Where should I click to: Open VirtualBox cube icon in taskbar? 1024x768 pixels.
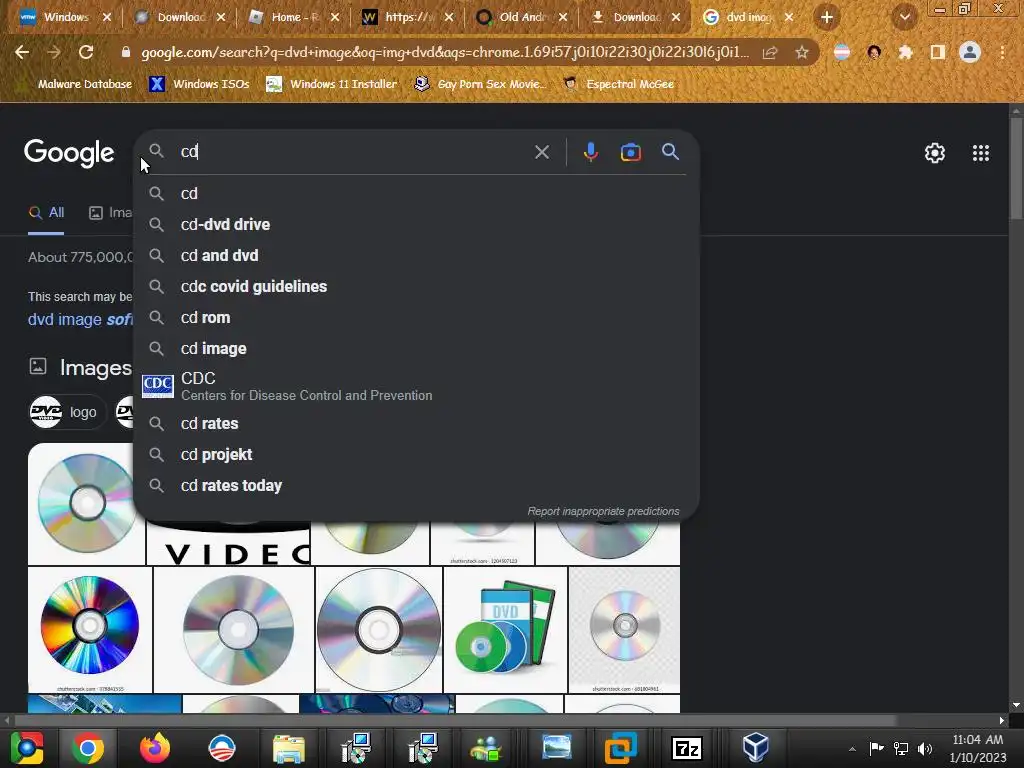[x=756, y=747]
